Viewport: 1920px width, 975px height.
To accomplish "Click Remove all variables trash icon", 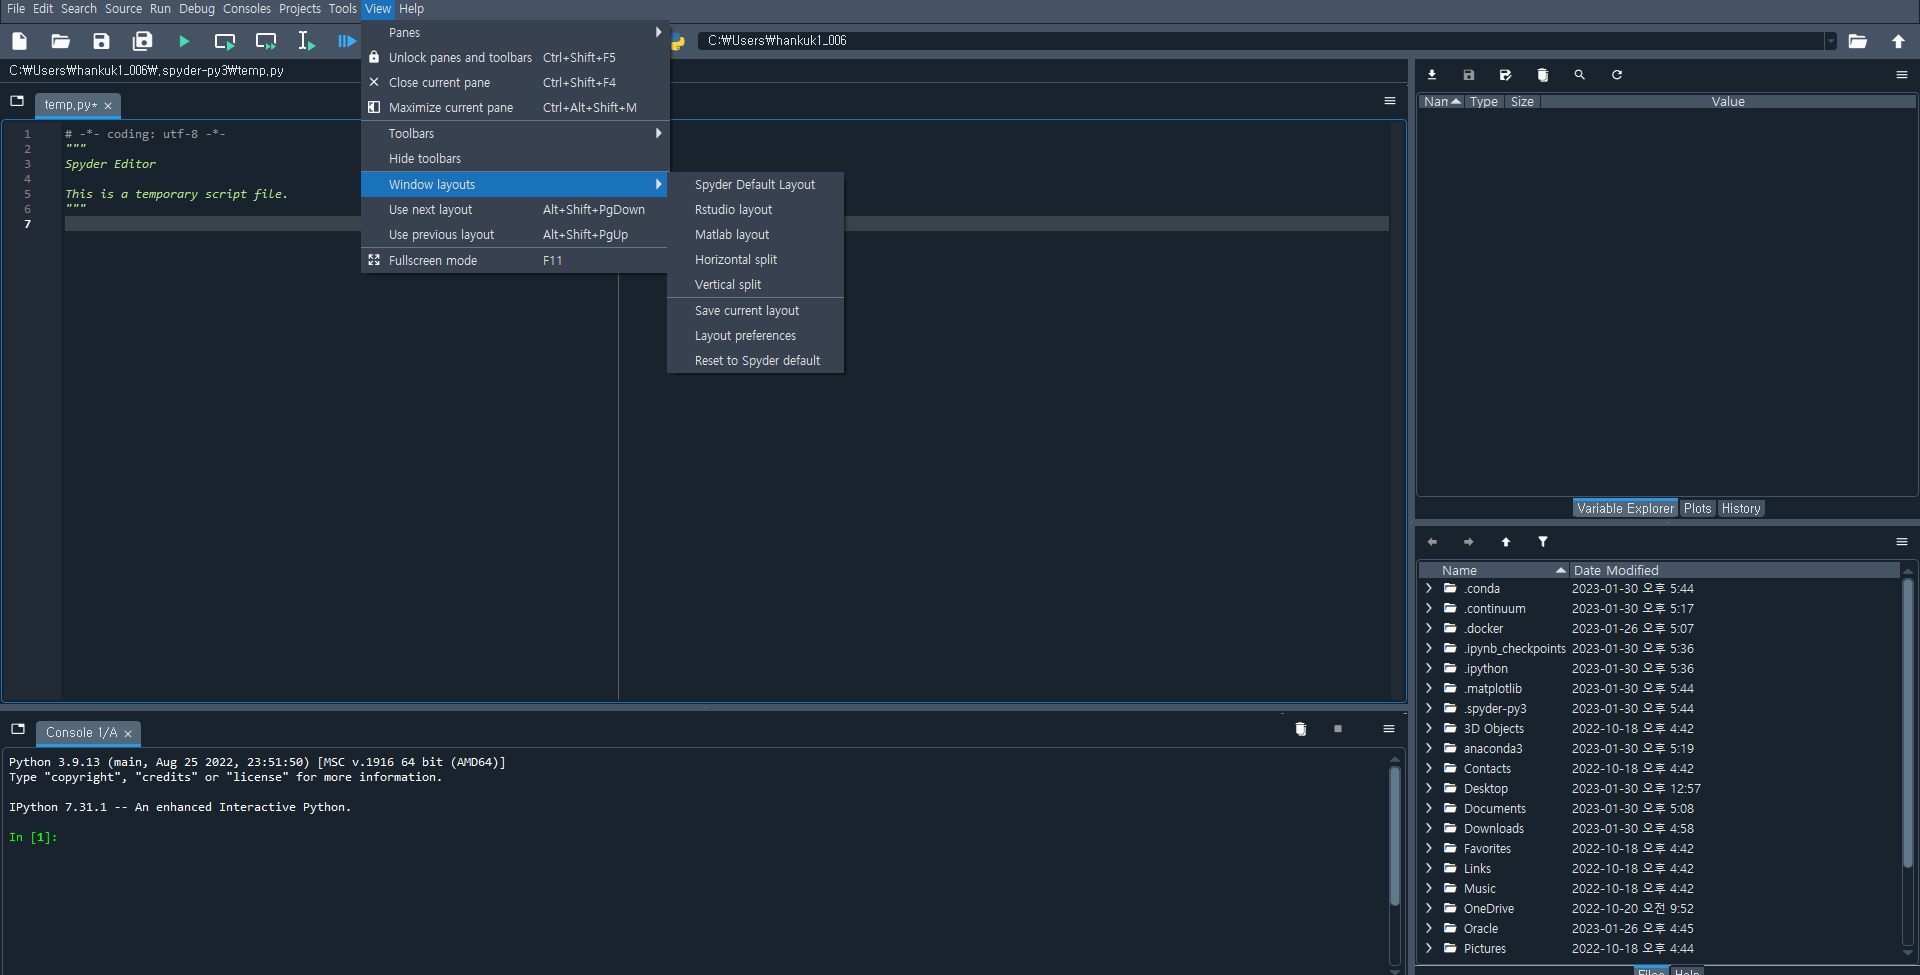I will tap(1543, 75).
